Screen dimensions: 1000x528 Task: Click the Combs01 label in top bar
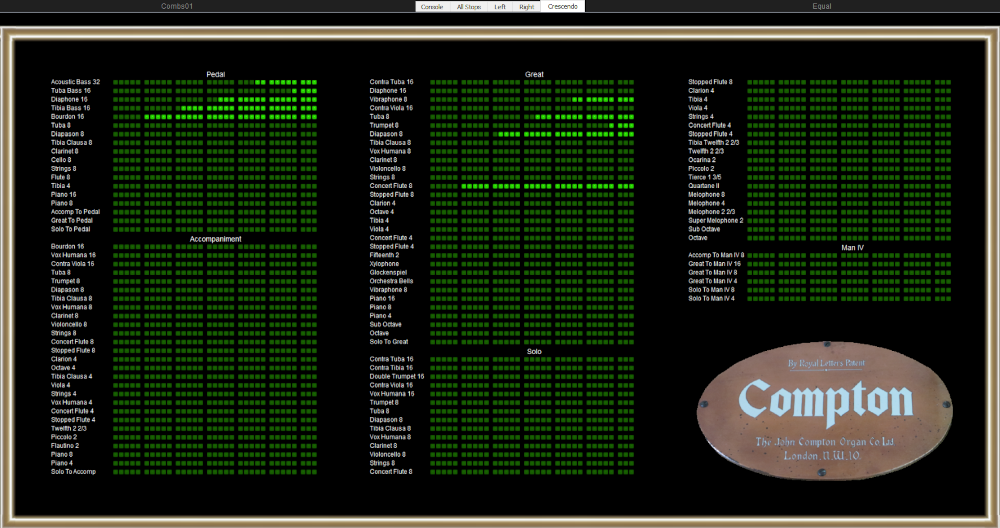click(176, 6)
